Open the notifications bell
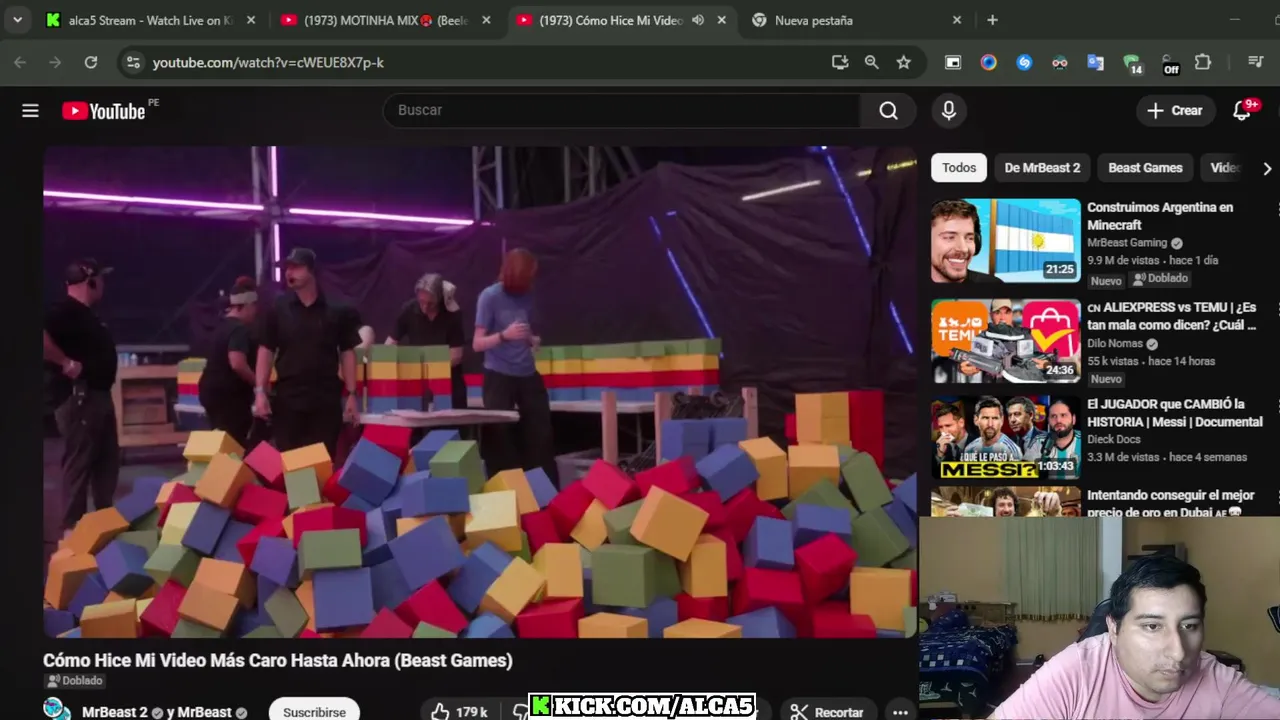Viewport: 1280px width, 720px height. 1242,111
